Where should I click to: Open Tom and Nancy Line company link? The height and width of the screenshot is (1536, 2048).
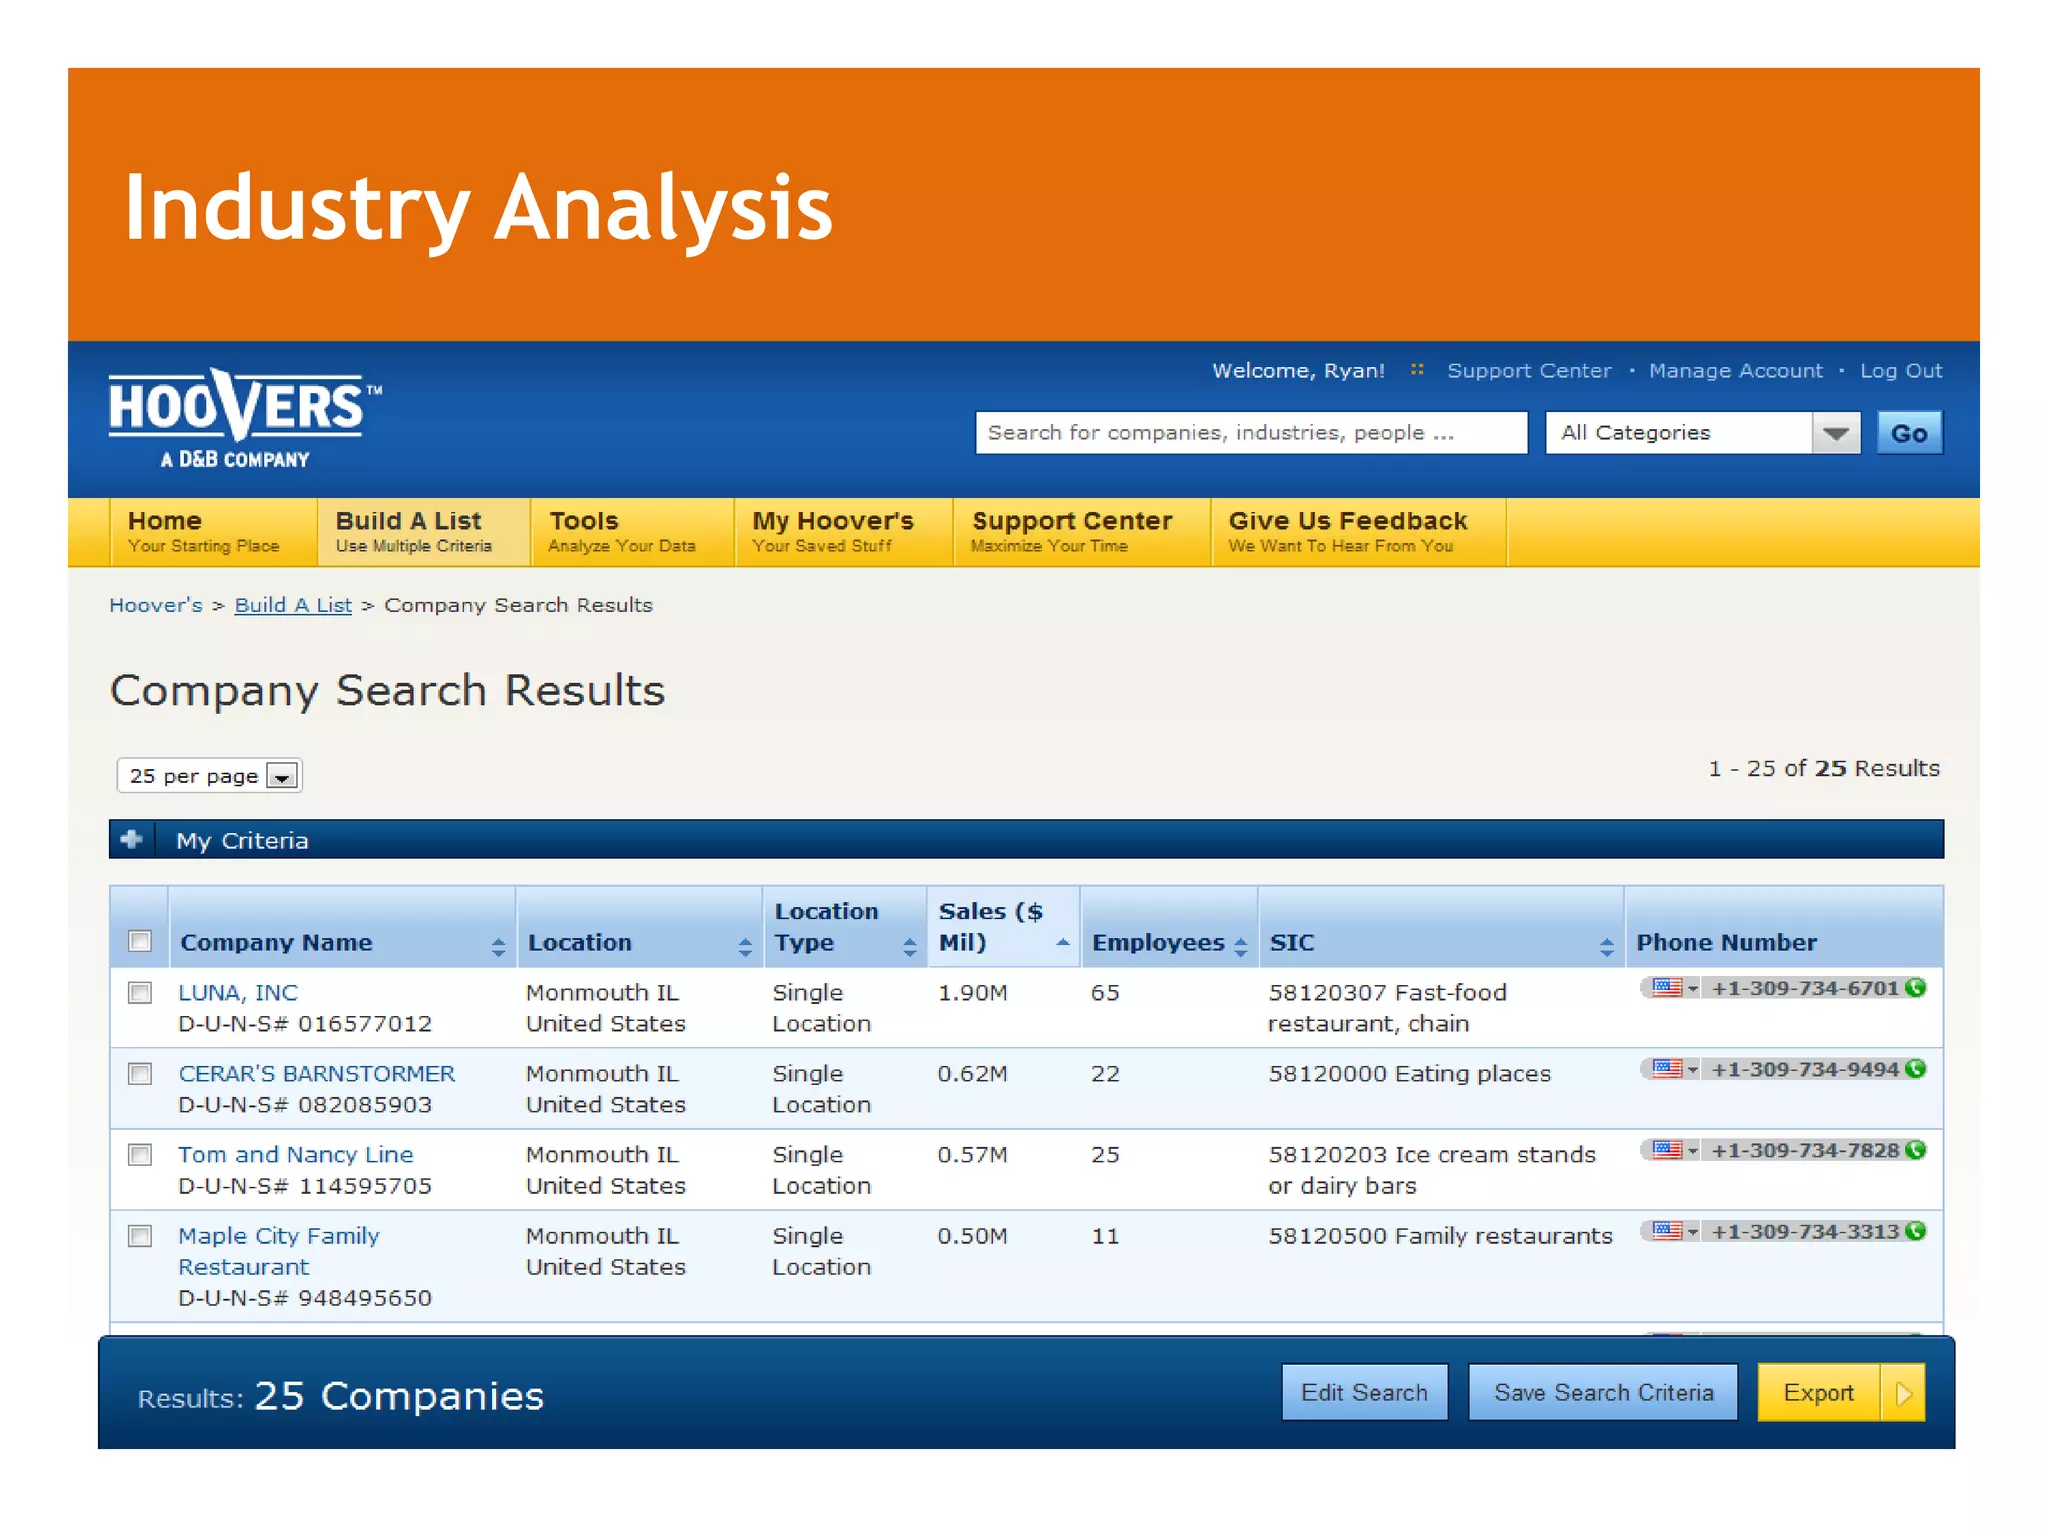point(295,1155)
